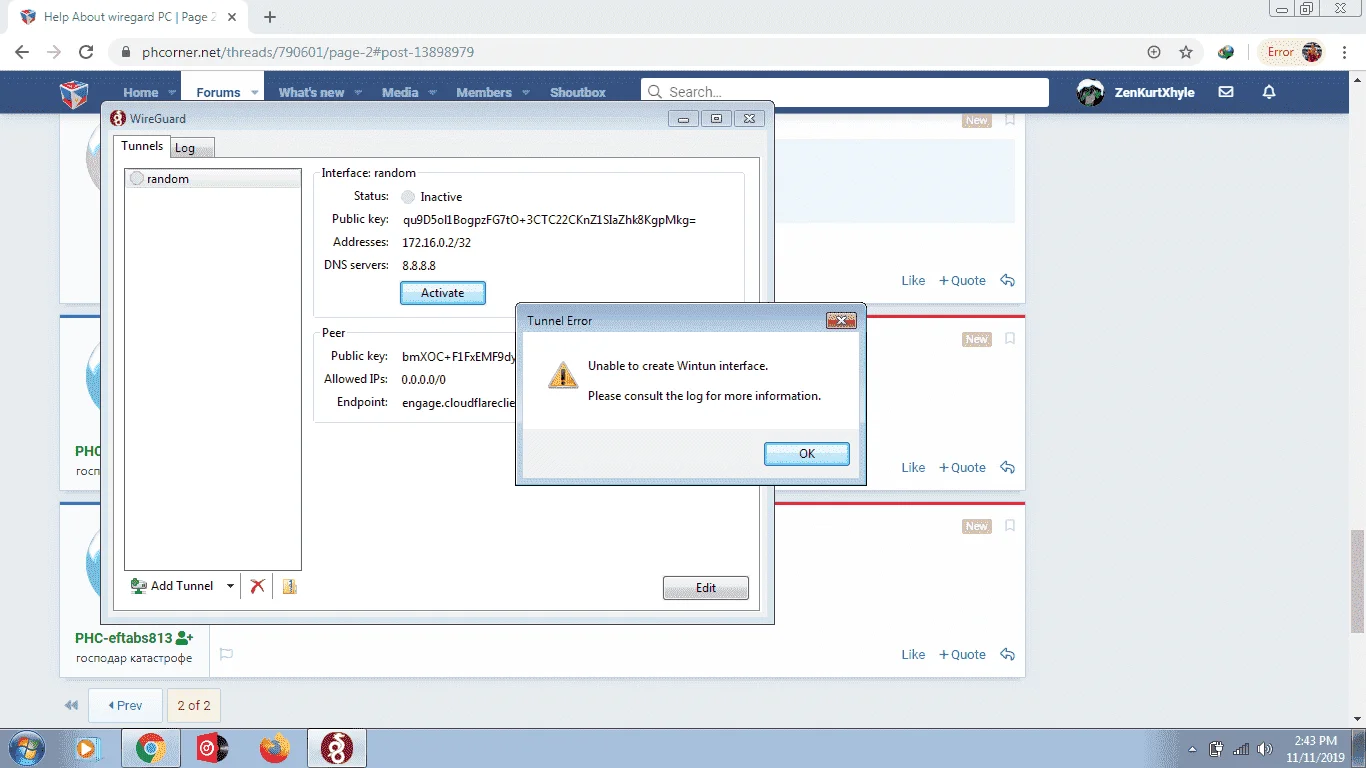
Task: Select the Tunnels tab
Action: [x=142, y=146]
